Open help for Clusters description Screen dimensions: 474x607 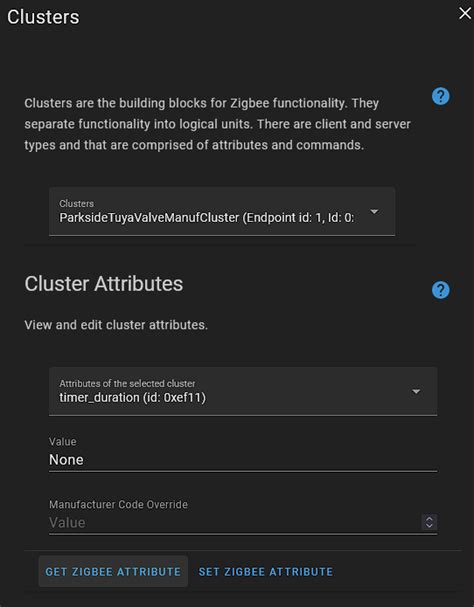click(x=440, y=96)
